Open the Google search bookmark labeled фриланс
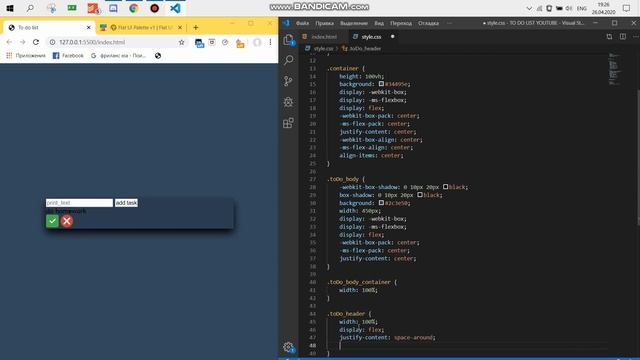This screenshot has width=640, height=360. point(118,56)
